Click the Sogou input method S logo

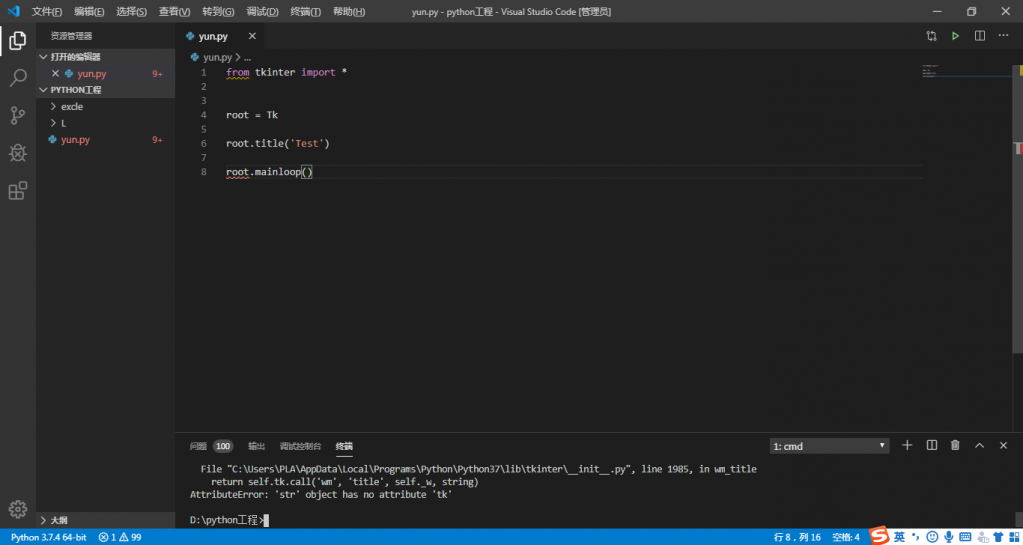(x=880, y=537)
